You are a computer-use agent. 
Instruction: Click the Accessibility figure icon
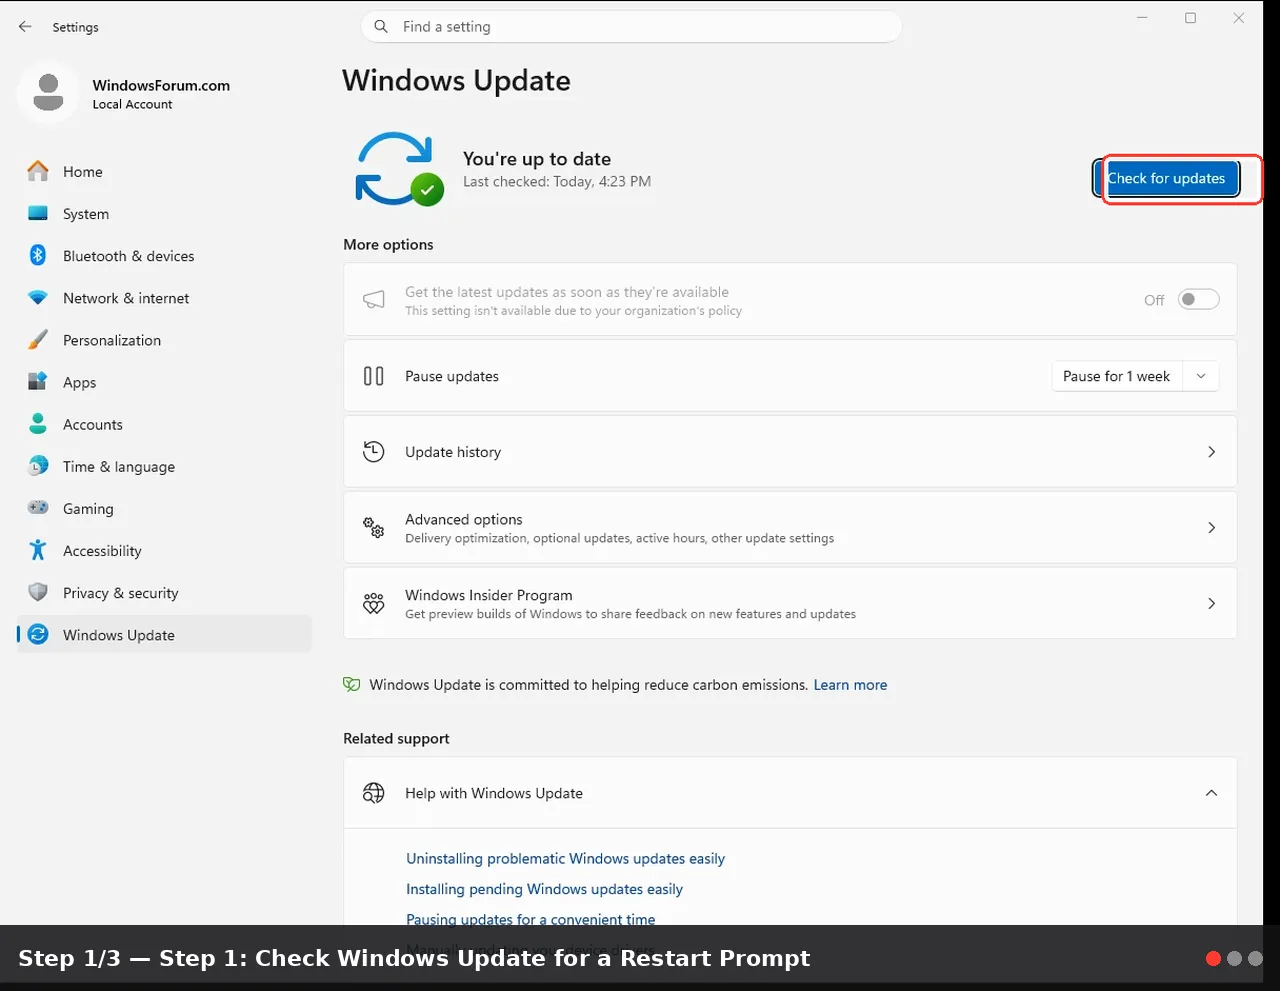point(38,550)
